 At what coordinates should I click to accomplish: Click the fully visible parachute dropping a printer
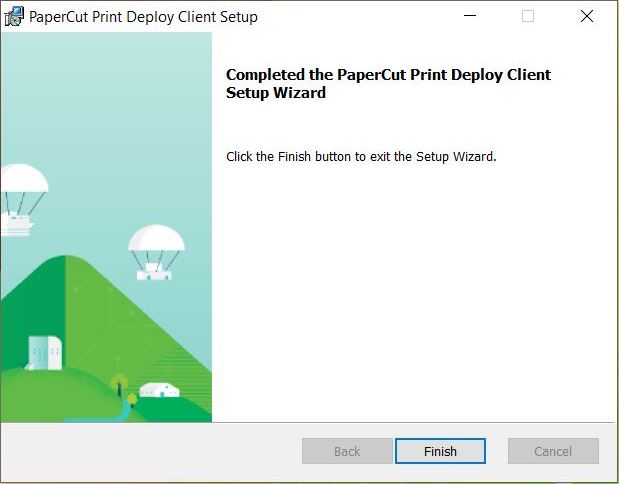pos(156,253)
